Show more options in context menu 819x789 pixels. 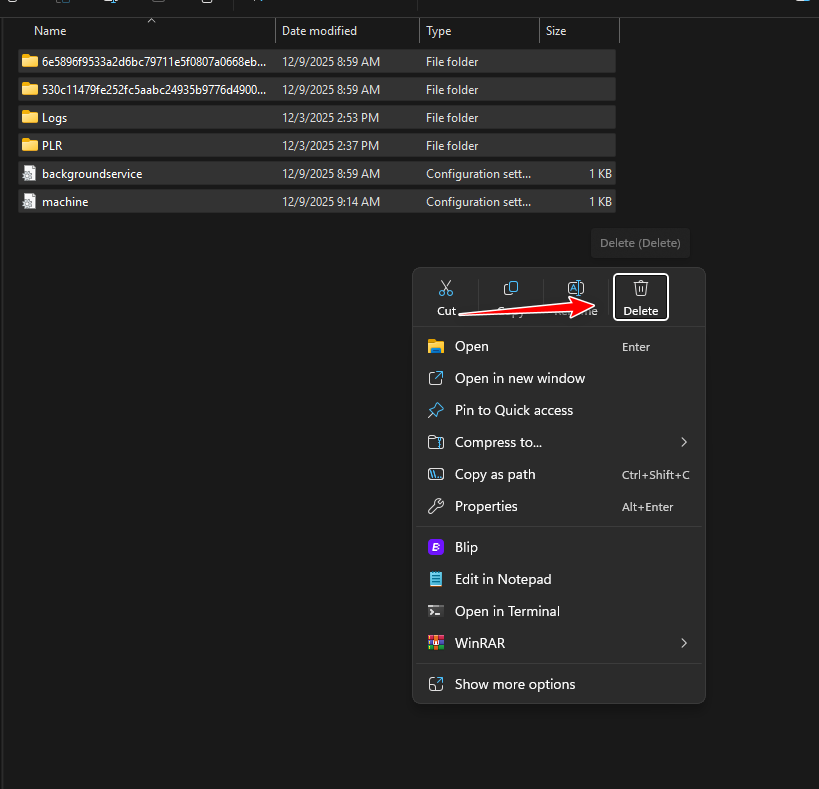click(514, 684)
